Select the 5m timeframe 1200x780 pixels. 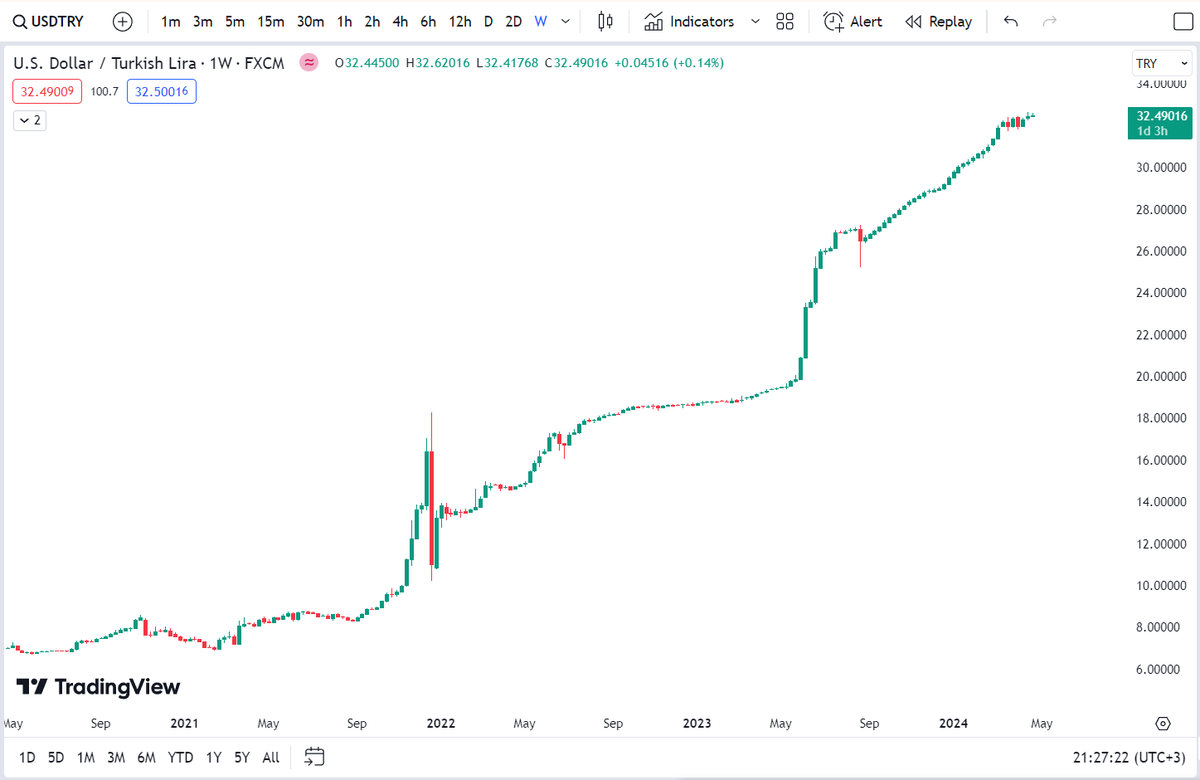tap(235, 21)
